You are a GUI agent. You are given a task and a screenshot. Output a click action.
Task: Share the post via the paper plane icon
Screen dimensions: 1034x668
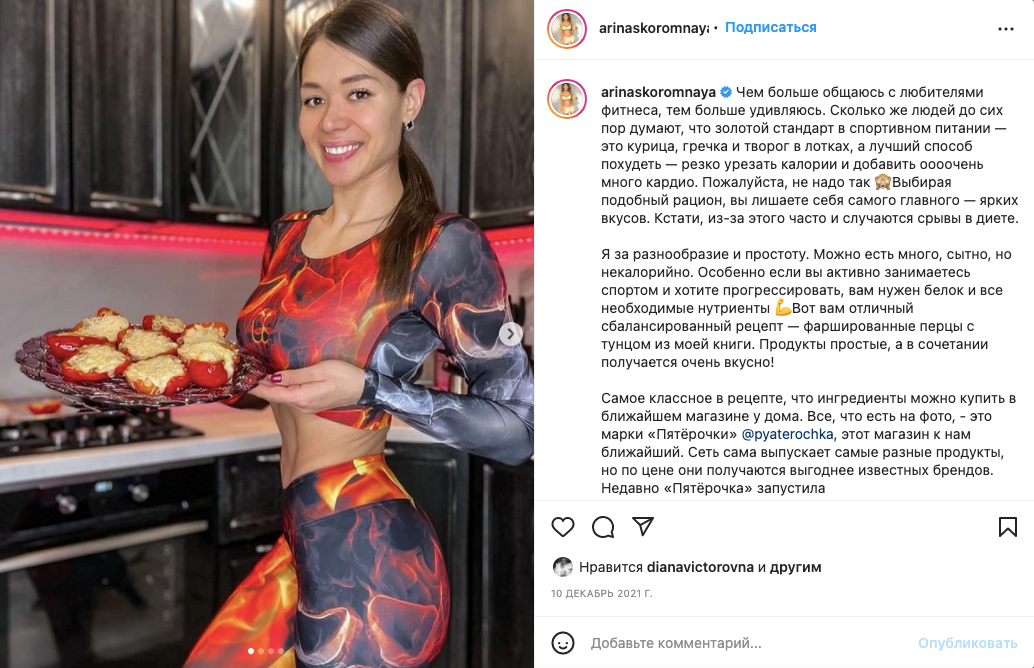tap(642, 526)
